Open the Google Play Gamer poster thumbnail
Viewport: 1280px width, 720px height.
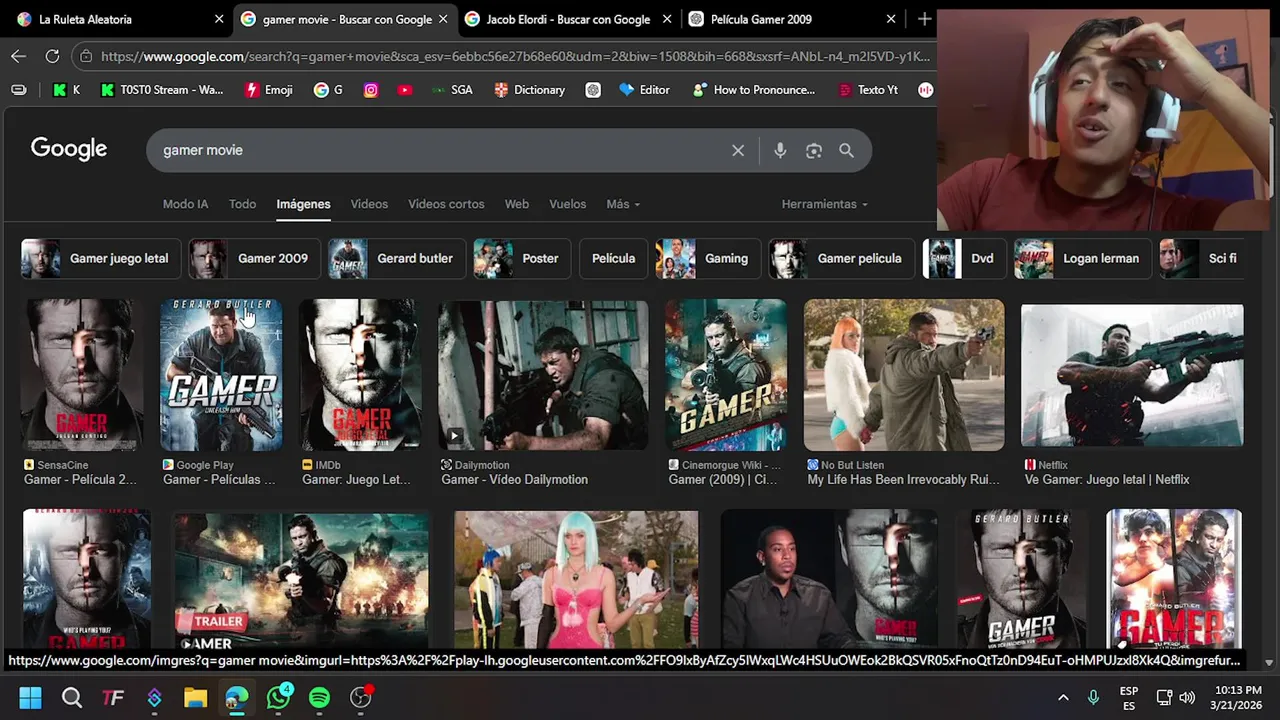221,375
